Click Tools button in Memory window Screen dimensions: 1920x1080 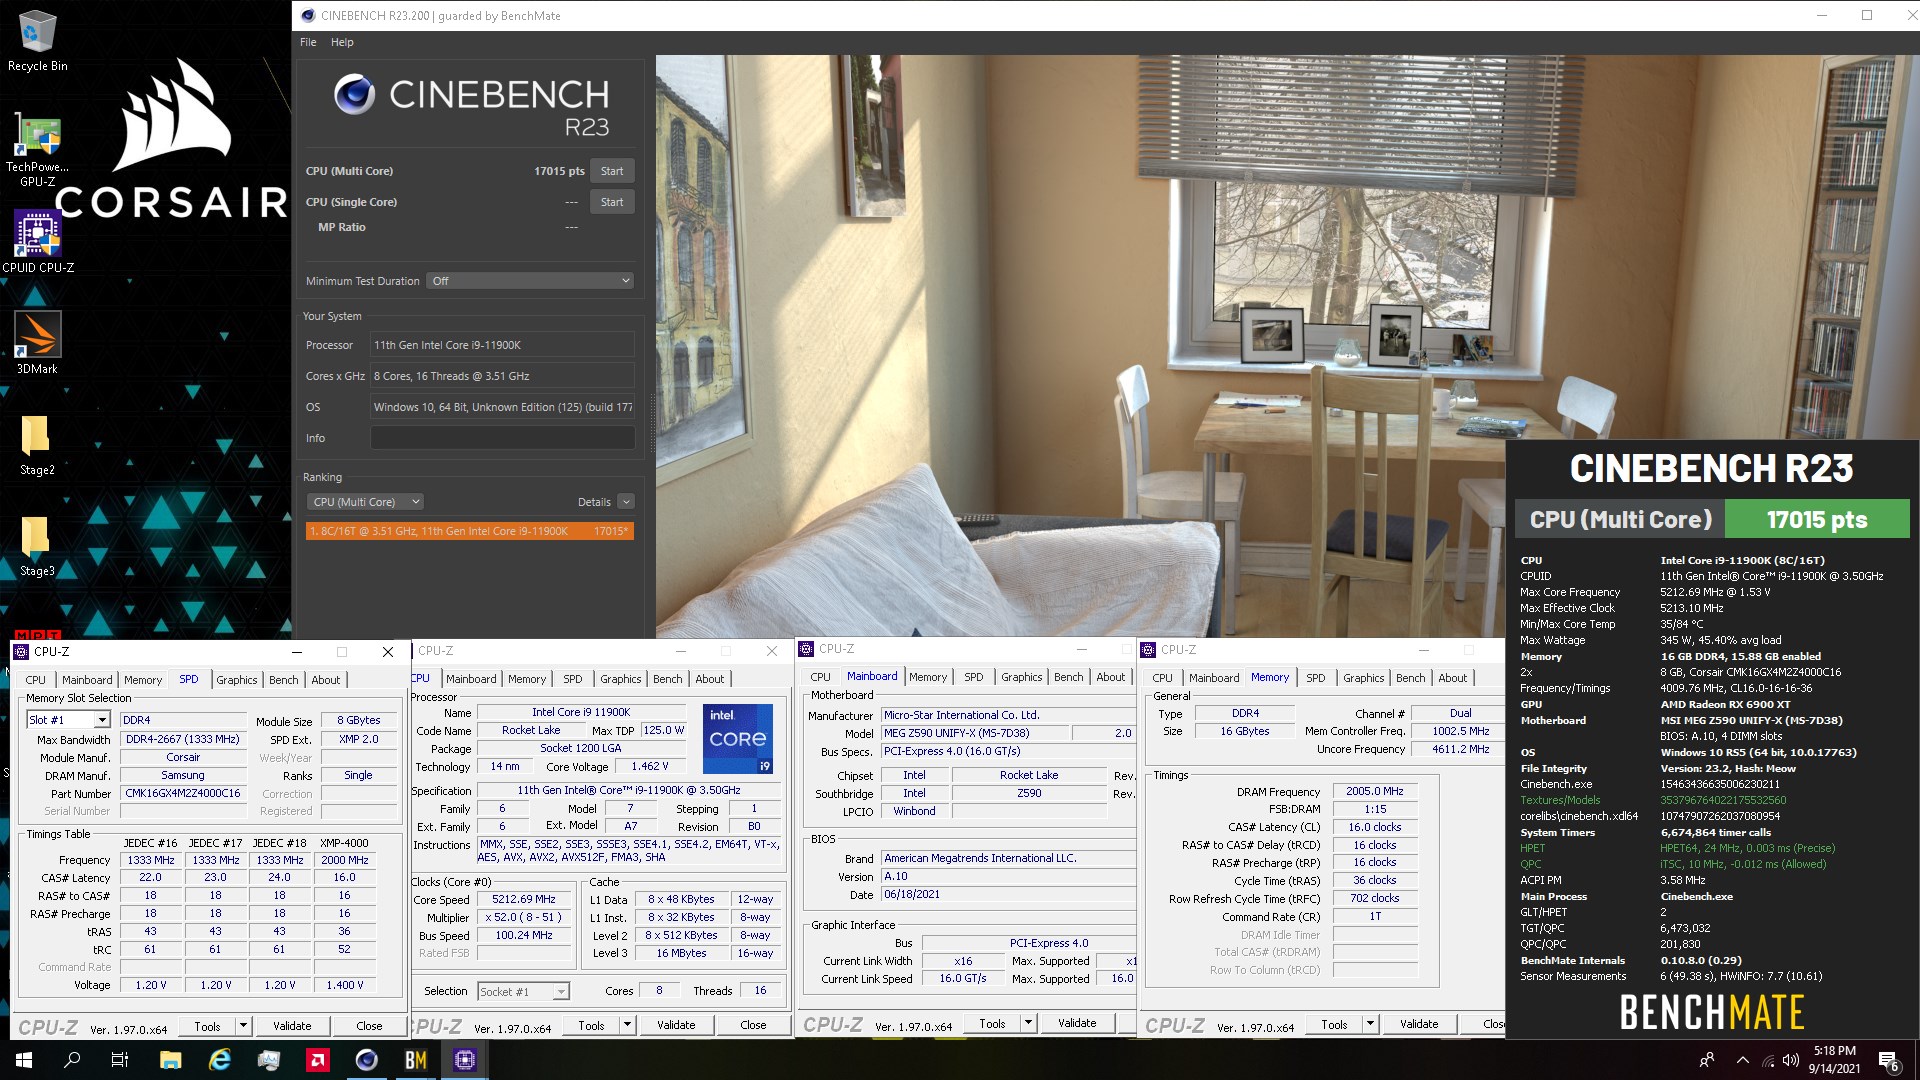pyautogui.click(x=1334, y=1024)
